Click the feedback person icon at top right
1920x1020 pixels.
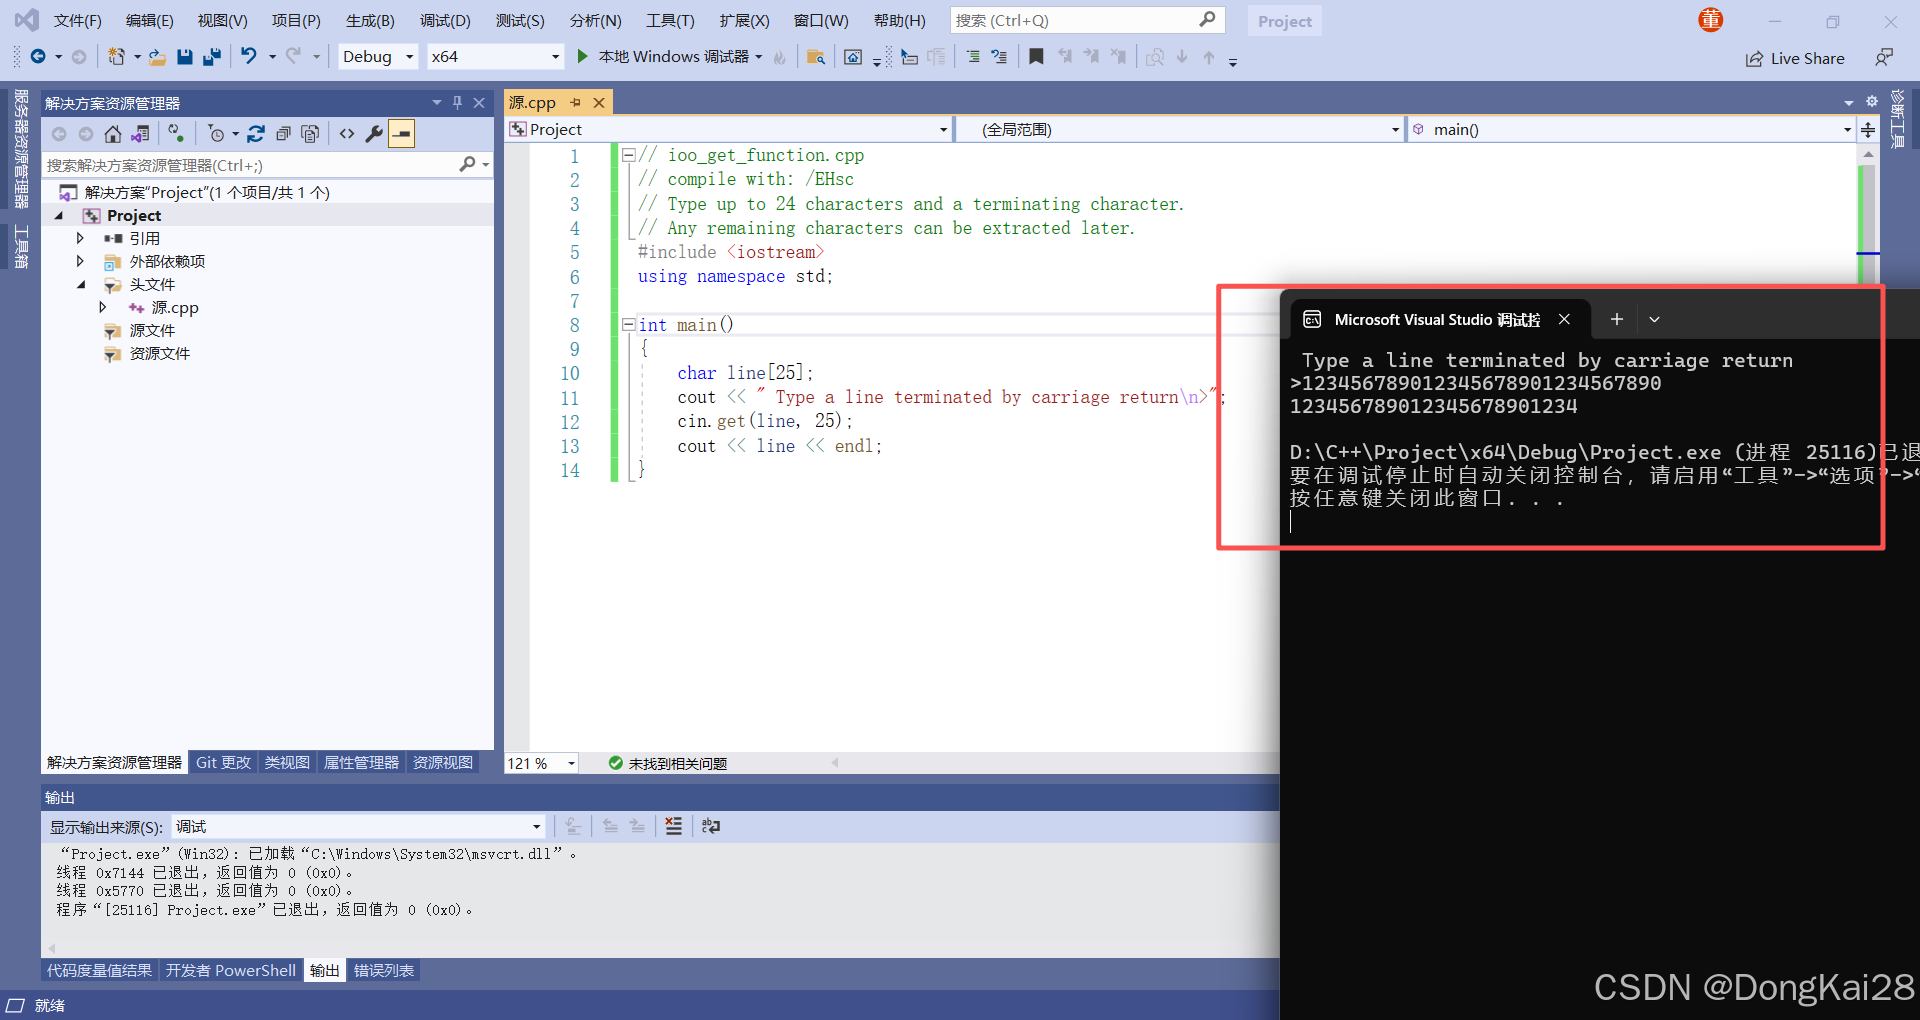[x=1883, y=58]
